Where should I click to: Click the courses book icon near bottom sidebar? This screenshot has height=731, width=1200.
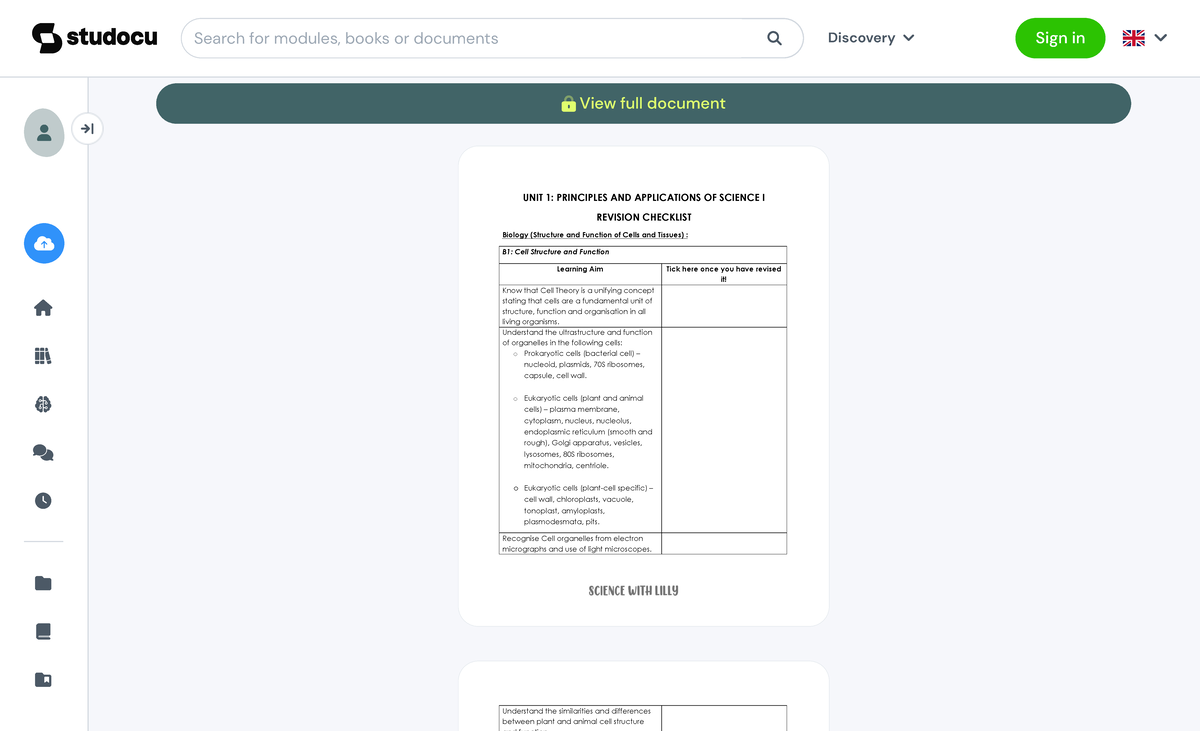click(x=43, y=630)
